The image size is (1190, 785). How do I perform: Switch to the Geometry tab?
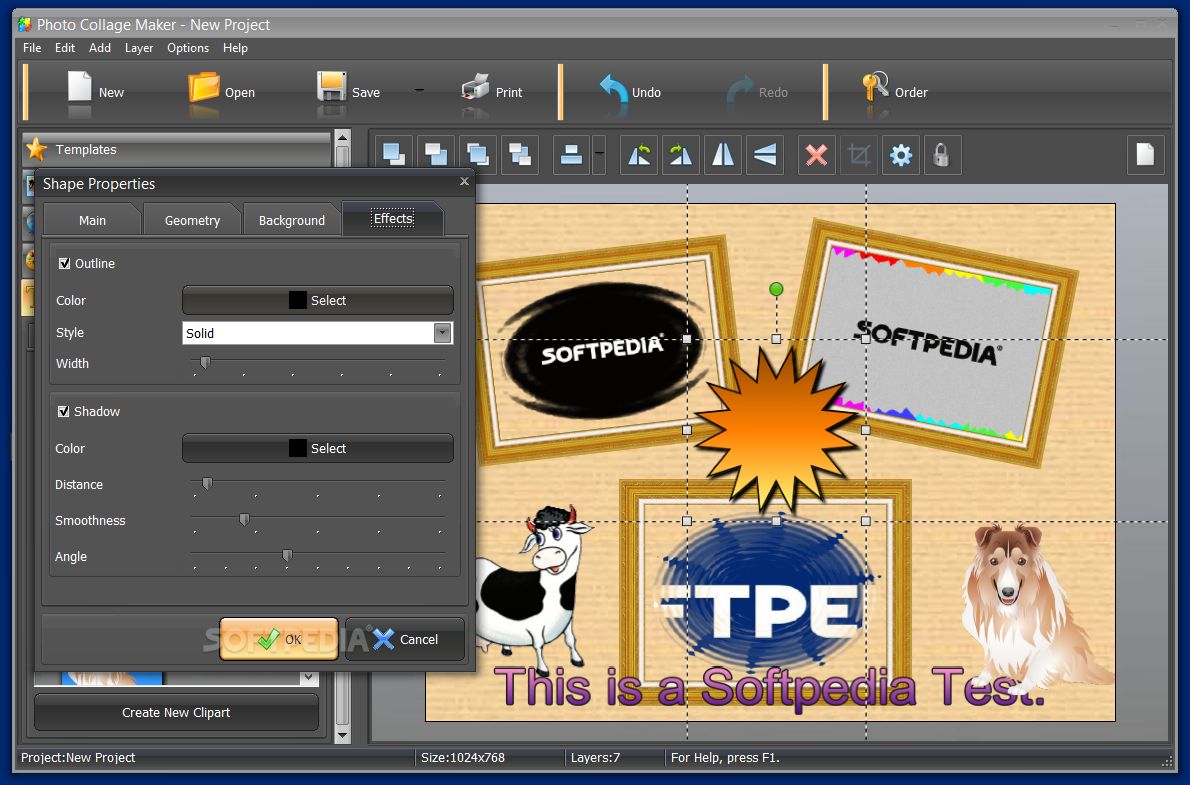(192, 220)
